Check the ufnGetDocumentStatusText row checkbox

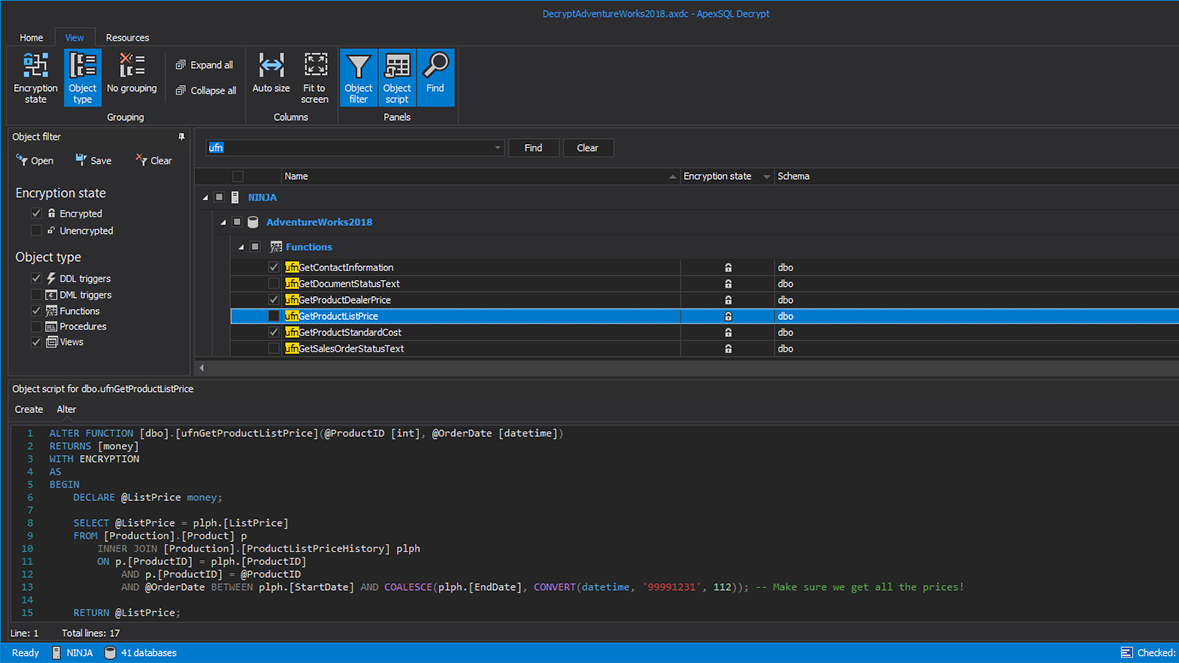pyautogui.click(x=274, y=284)
